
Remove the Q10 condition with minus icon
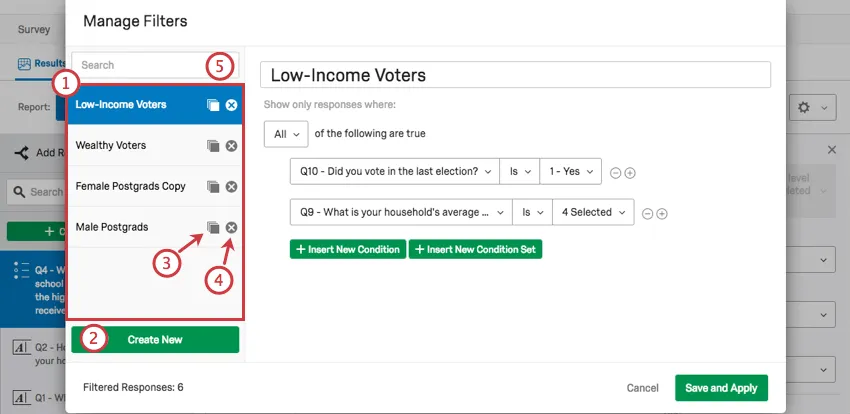[615, 173]
